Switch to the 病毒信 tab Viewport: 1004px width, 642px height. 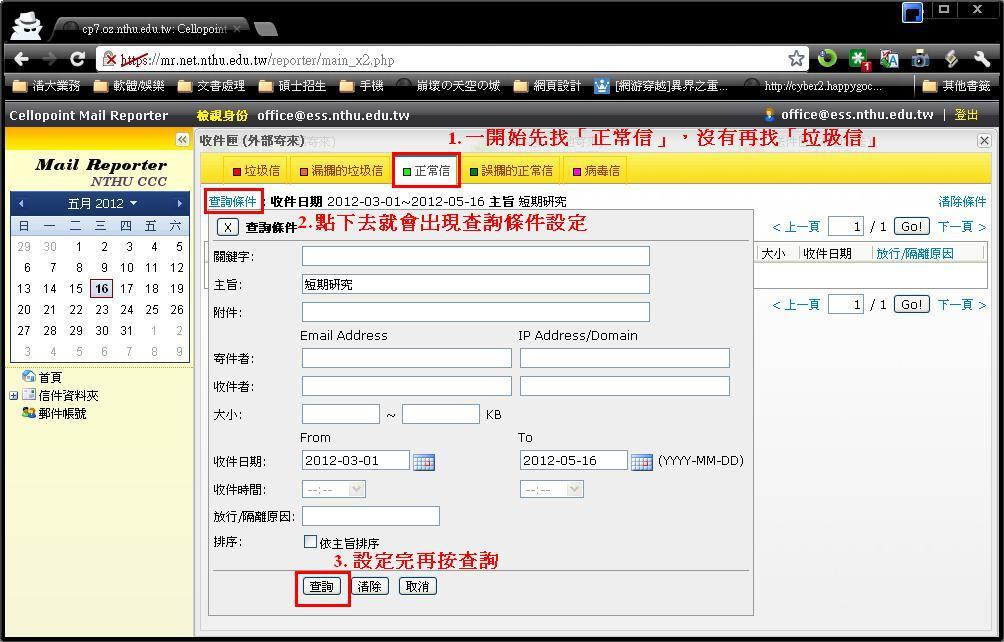tap(595, 171)
